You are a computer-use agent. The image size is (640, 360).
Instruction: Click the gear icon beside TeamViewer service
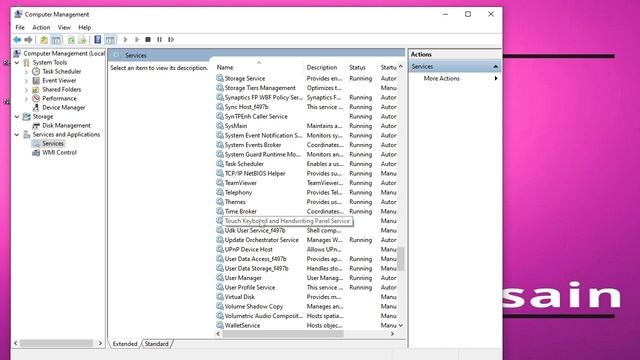[x=220, y=182]
